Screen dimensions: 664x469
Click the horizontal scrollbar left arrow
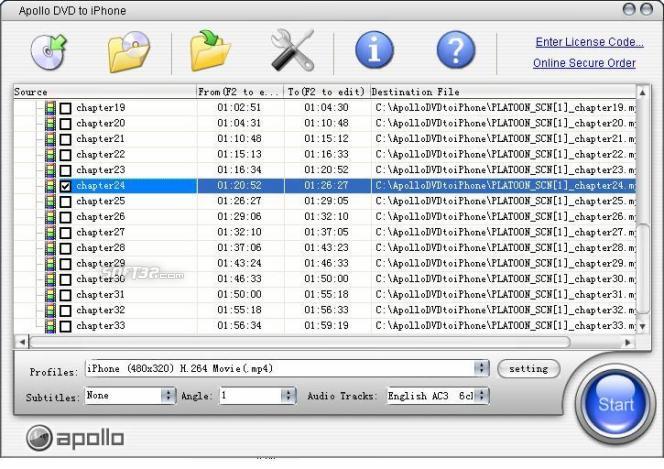[x=22, y=342]
